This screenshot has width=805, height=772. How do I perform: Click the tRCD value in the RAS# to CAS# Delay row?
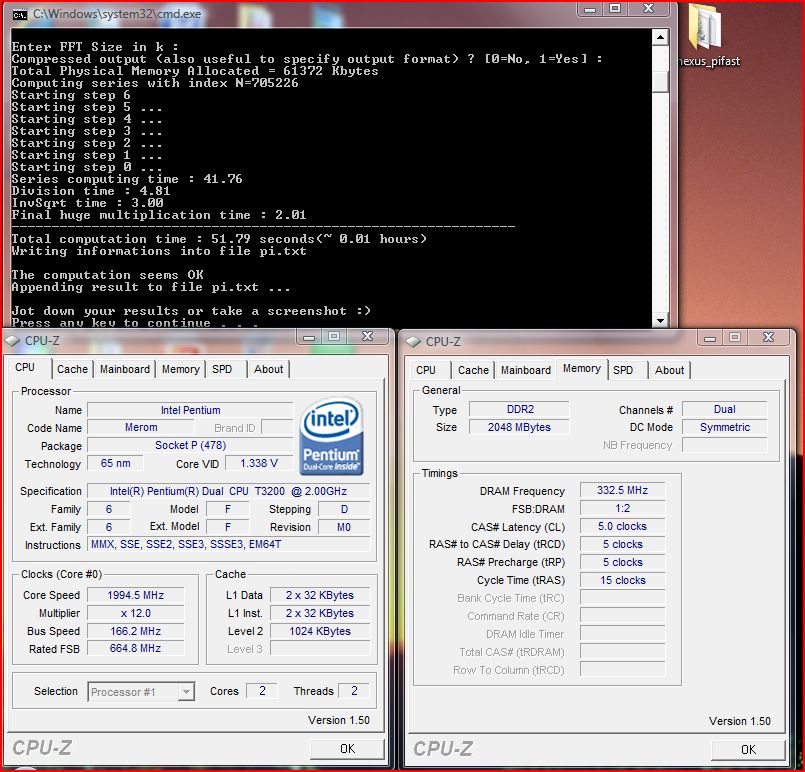click(x=623, y=544)
